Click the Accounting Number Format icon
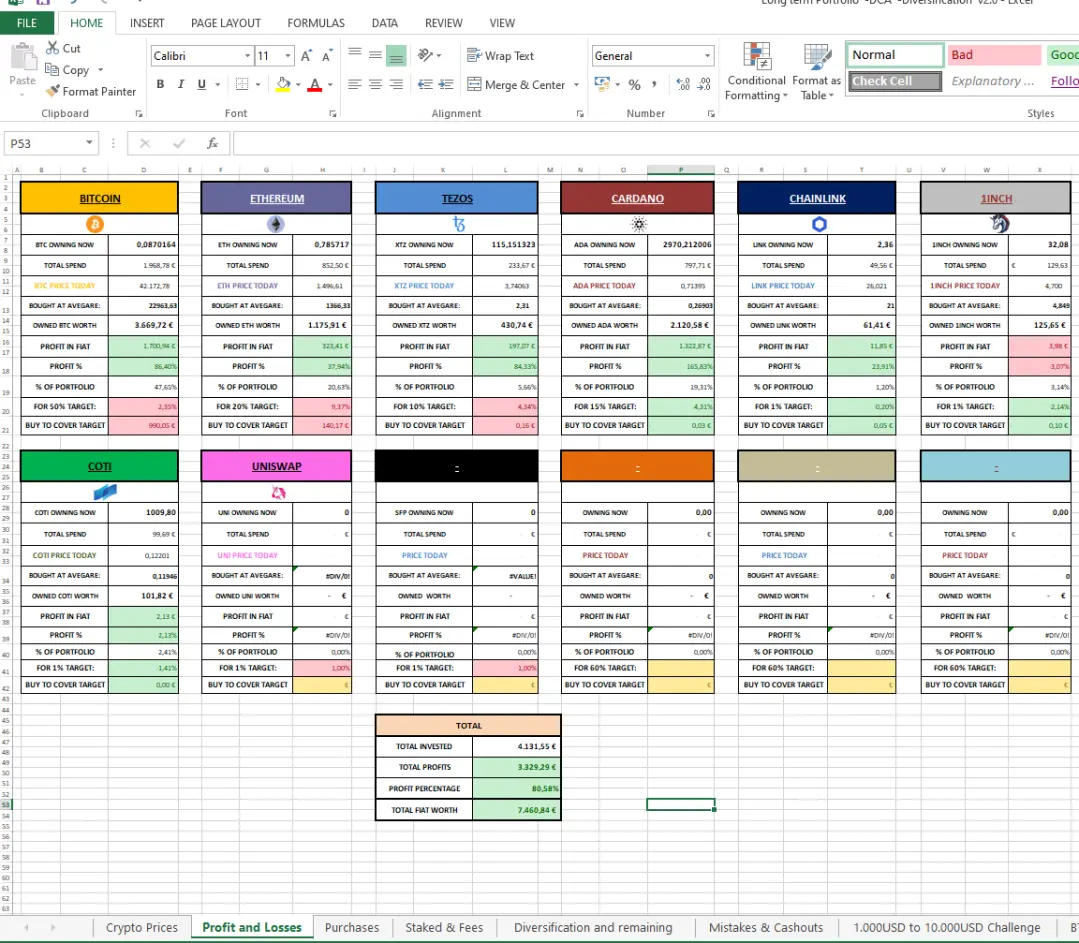1079x943 pixels. [602, 84]
